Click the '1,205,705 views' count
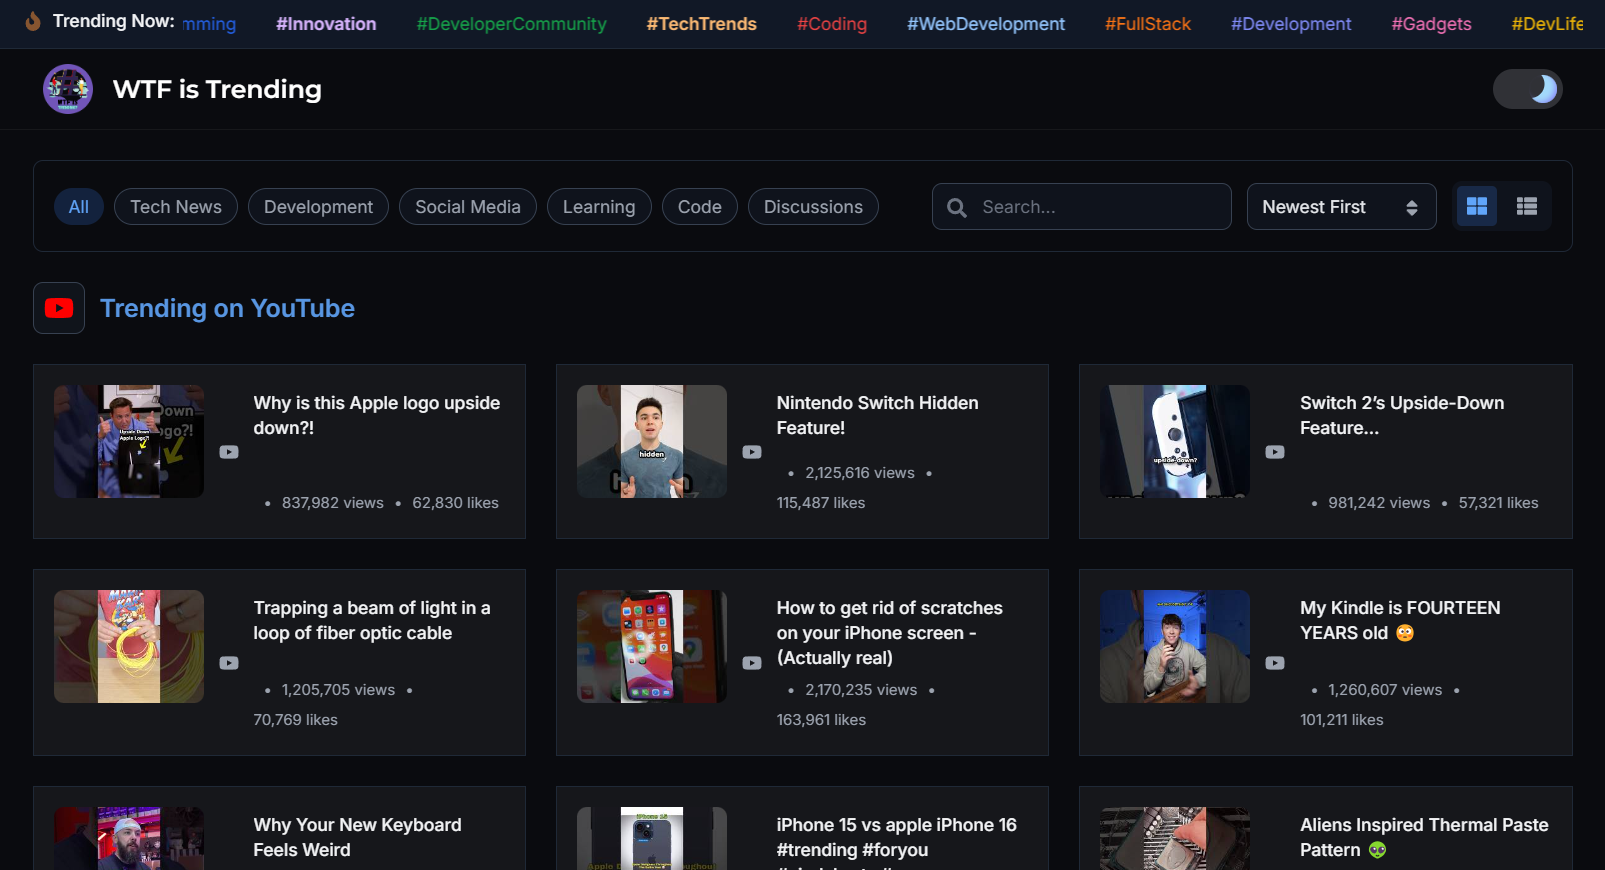This screenshot has width=1605, height=870. click(x=338, y=690)
